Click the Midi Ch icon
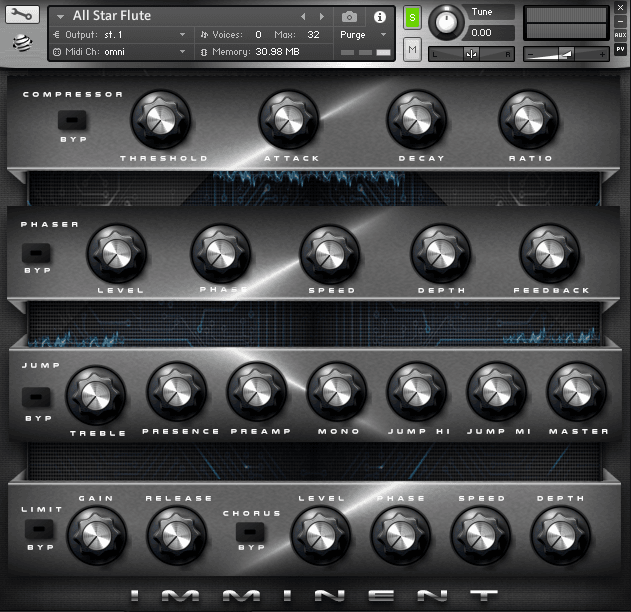631x612 pixels. [57, 52]
